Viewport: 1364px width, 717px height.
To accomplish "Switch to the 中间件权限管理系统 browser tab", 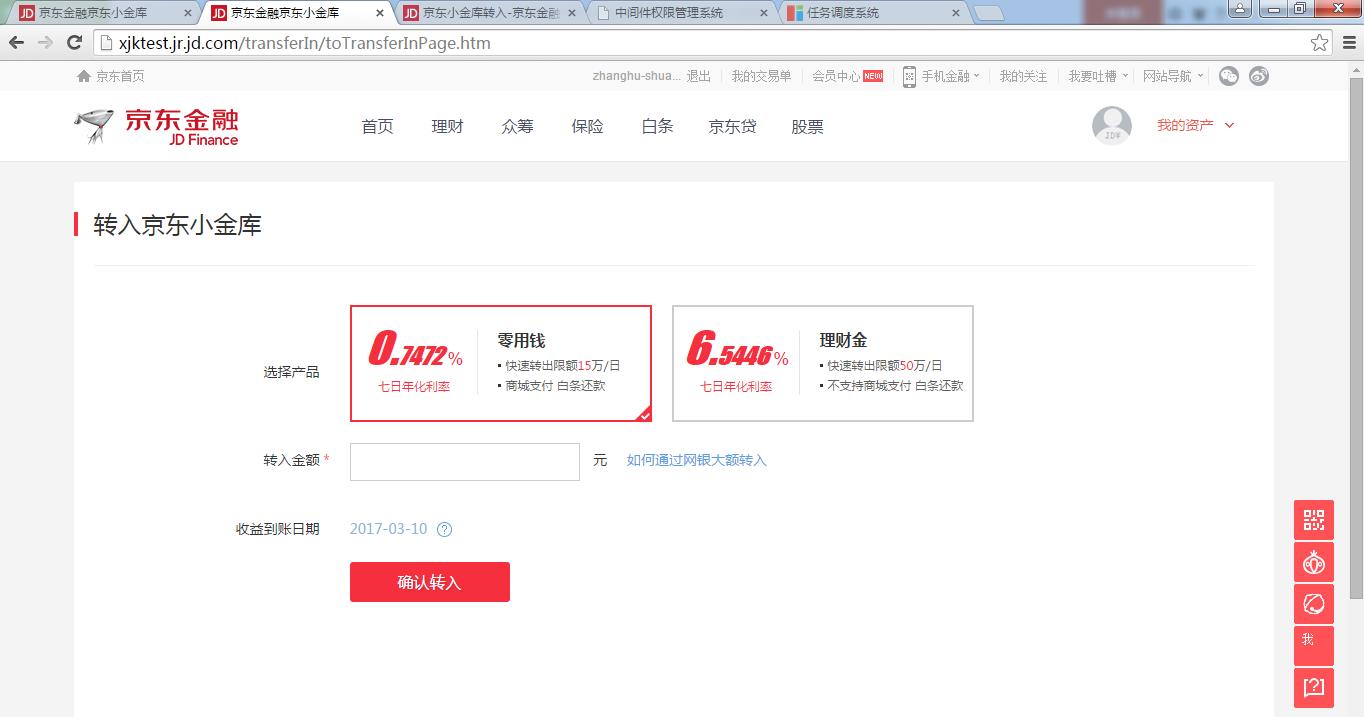I will (x=680, y=13).
